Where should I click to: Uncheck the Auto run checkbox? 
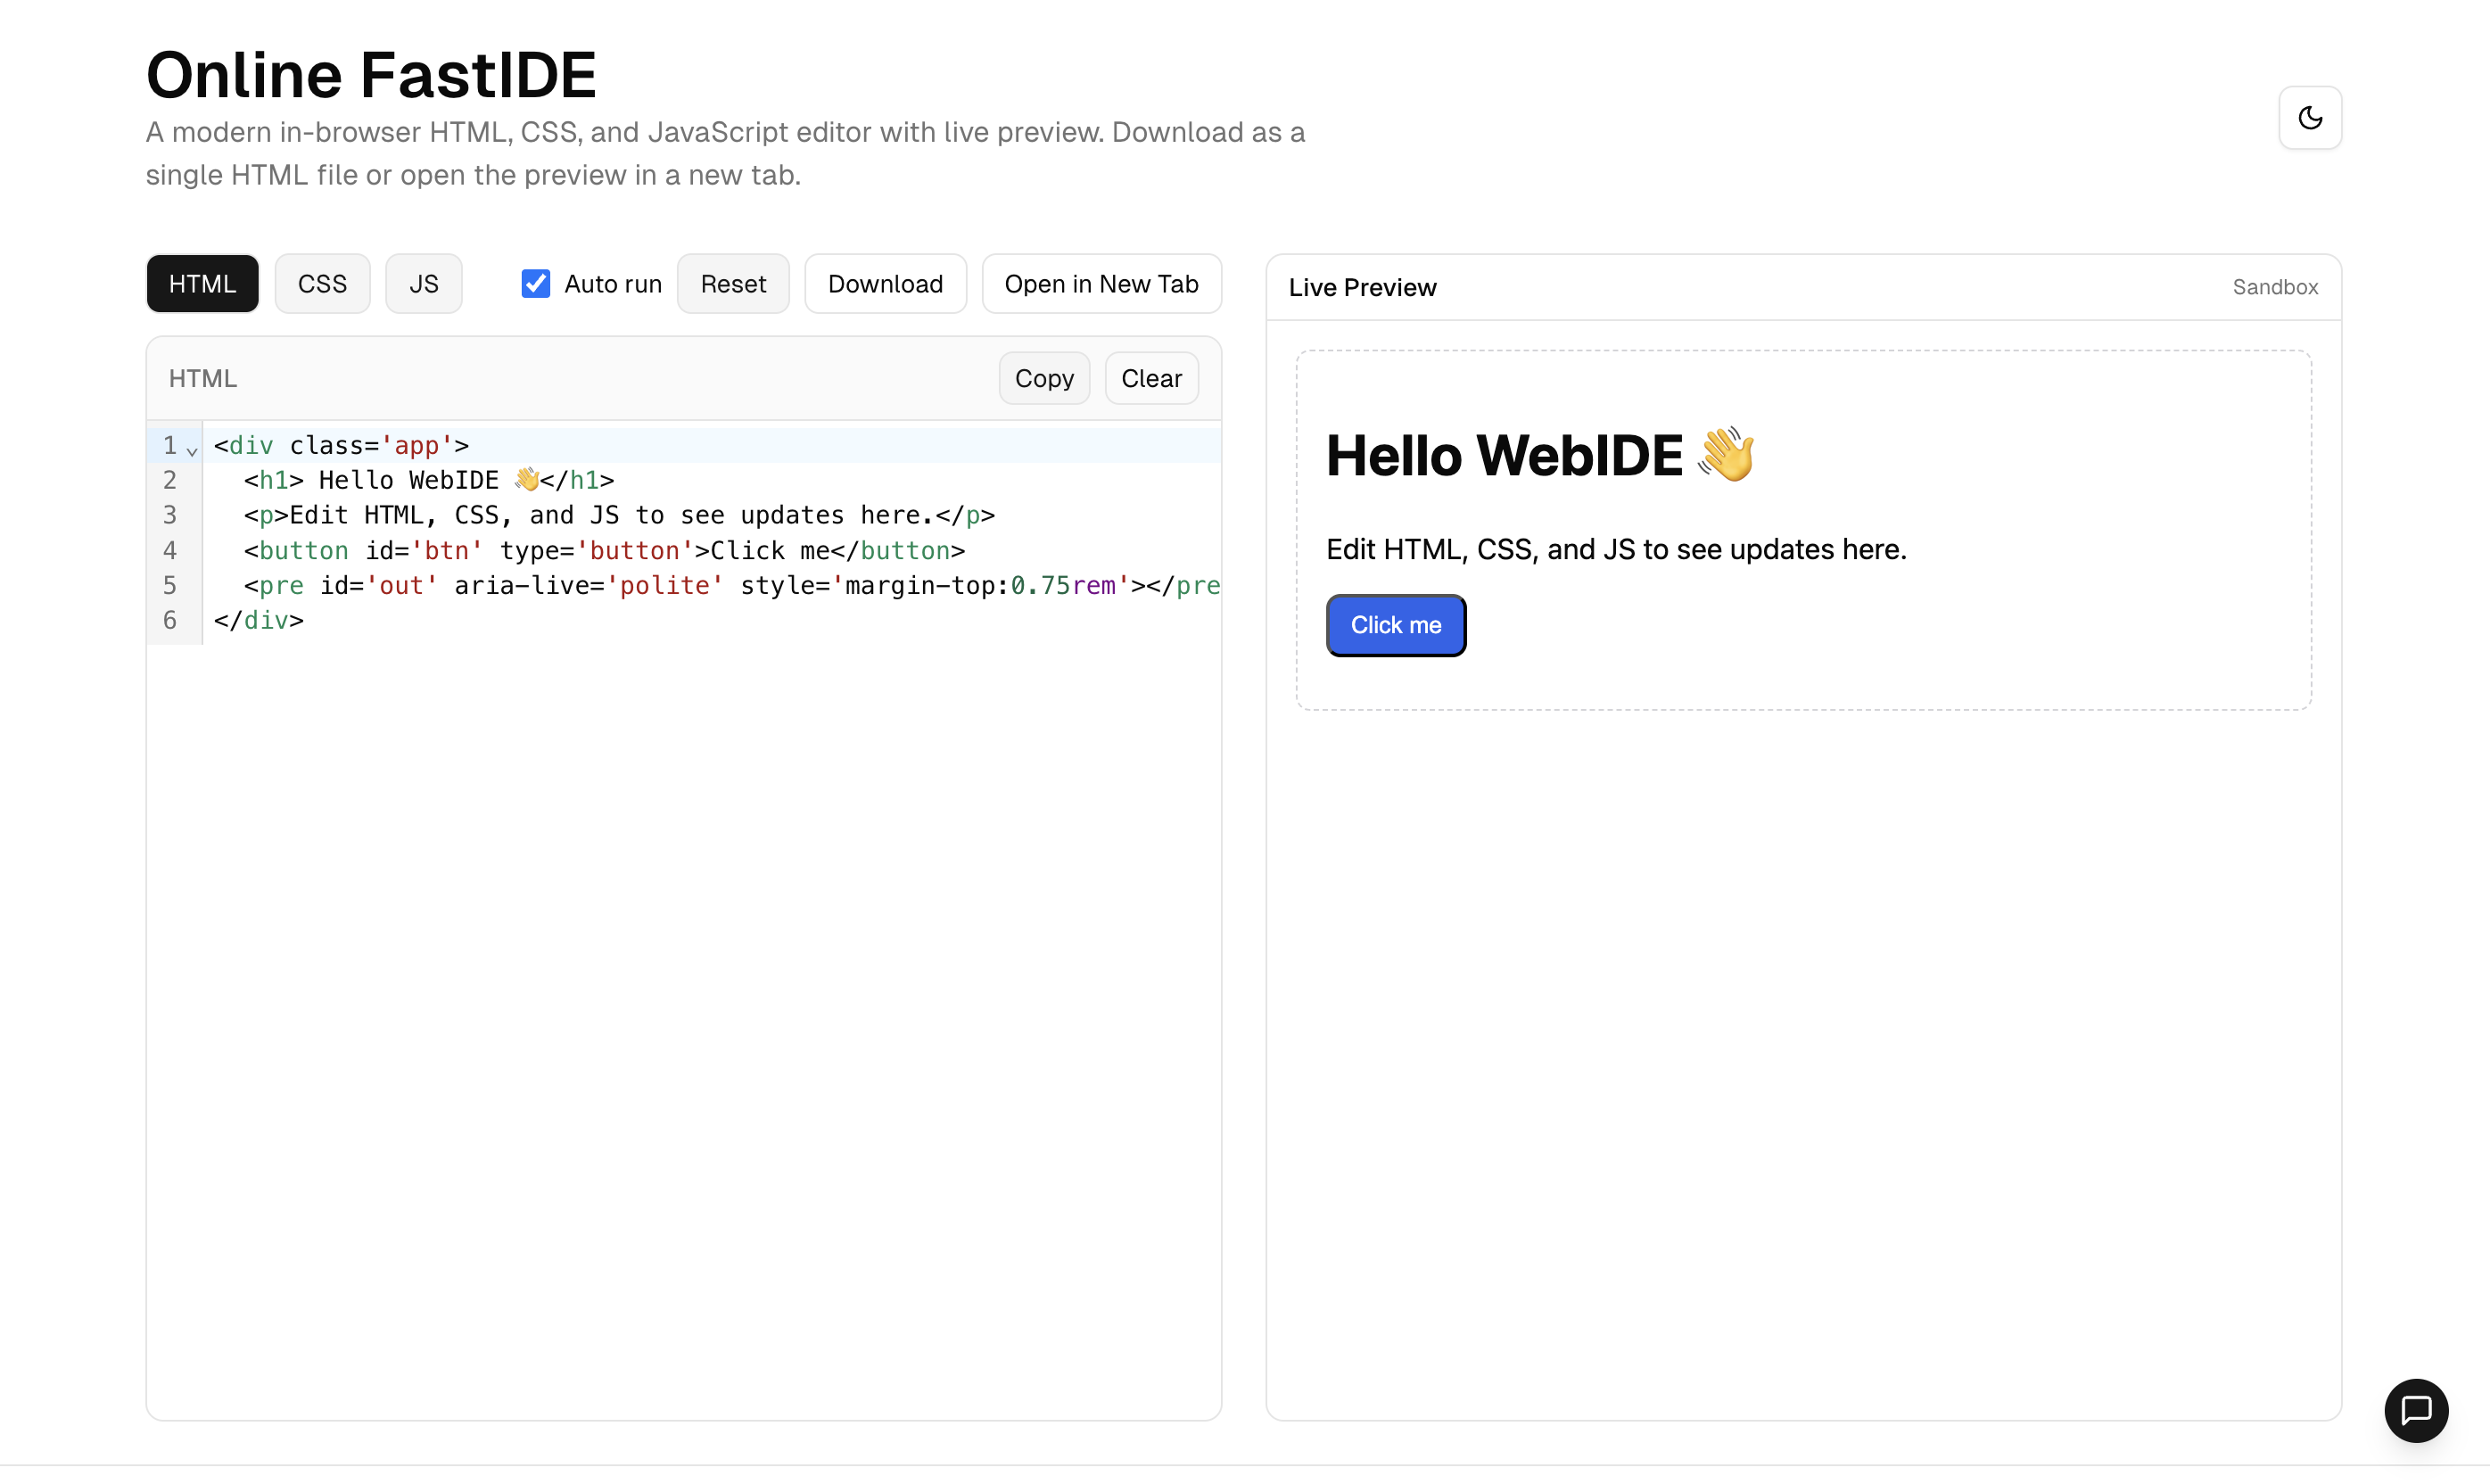536,284
